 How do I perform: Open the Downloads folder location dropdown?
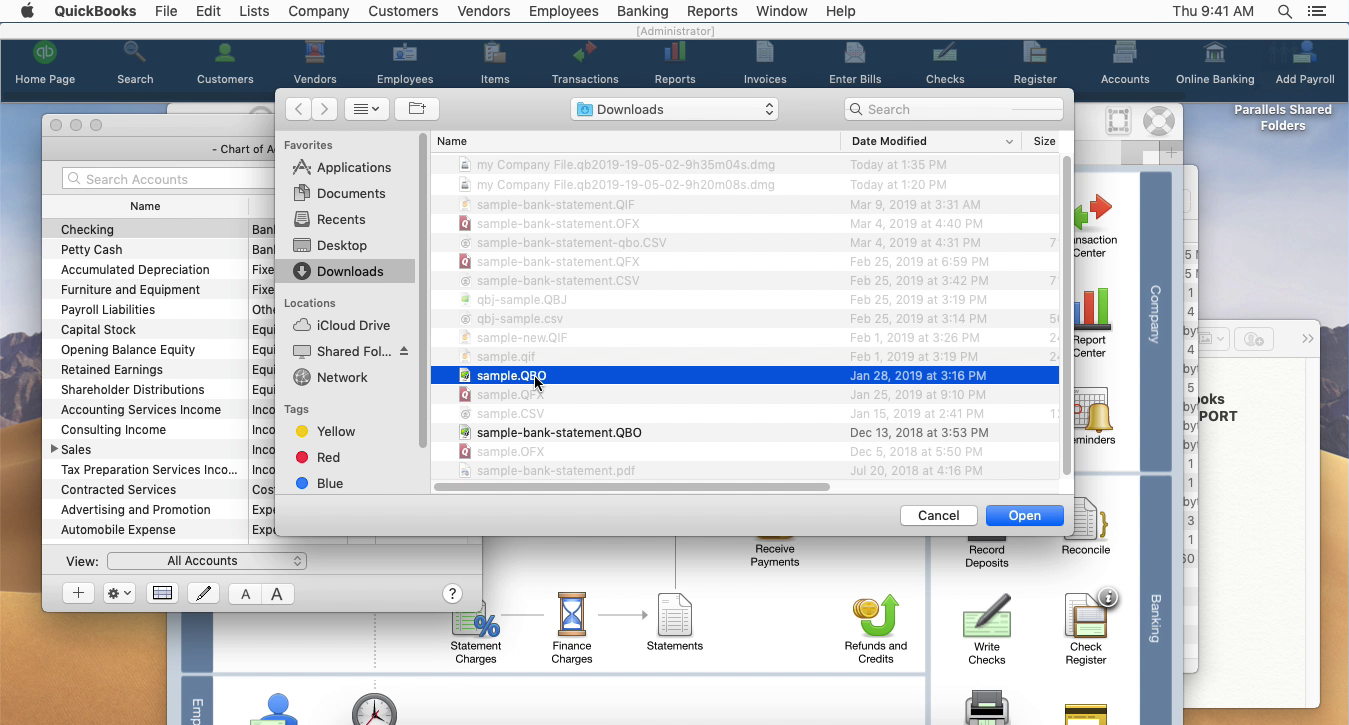(x=675, y=109)
